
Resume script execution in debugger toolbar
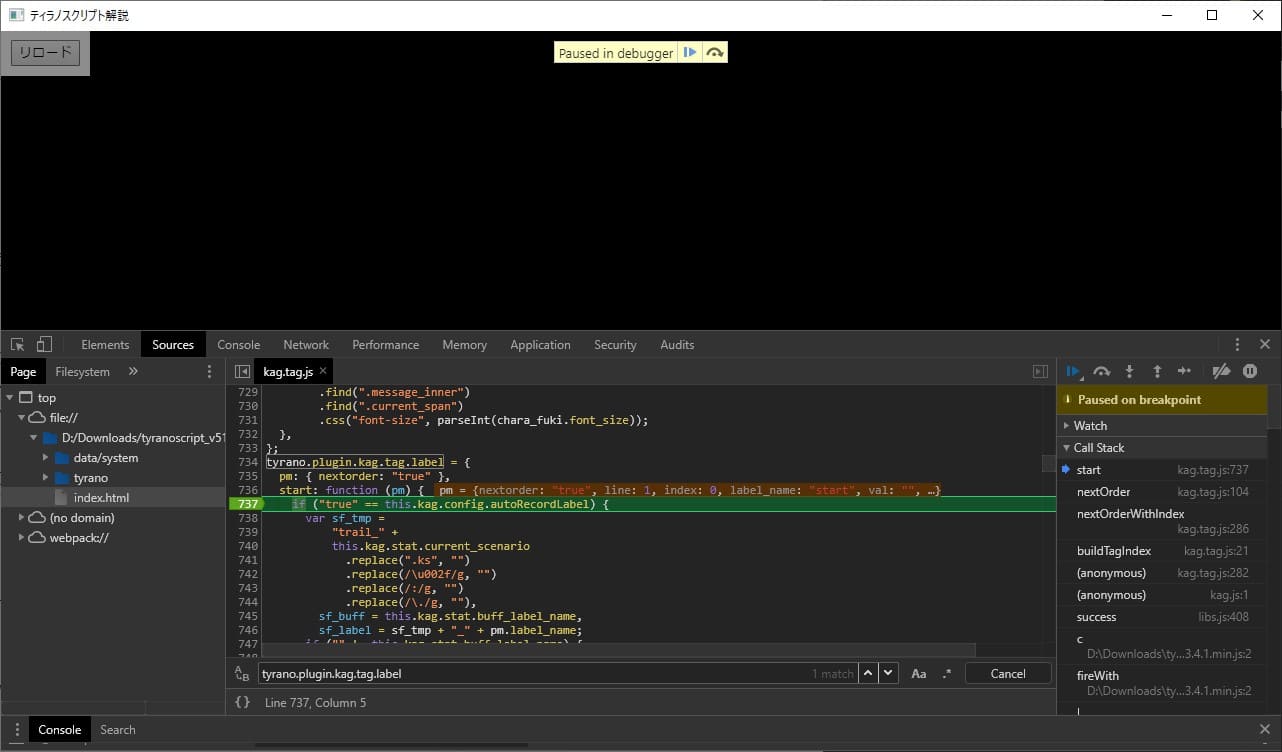(x=1073, y=371)
